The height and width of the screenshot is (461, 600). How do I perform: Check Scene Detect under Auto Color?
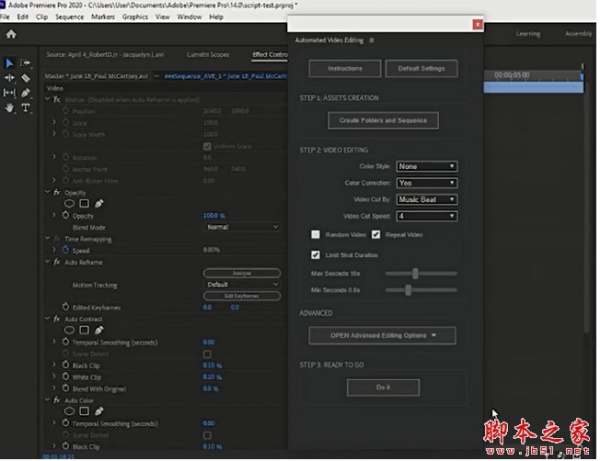[x=207, y=435]
